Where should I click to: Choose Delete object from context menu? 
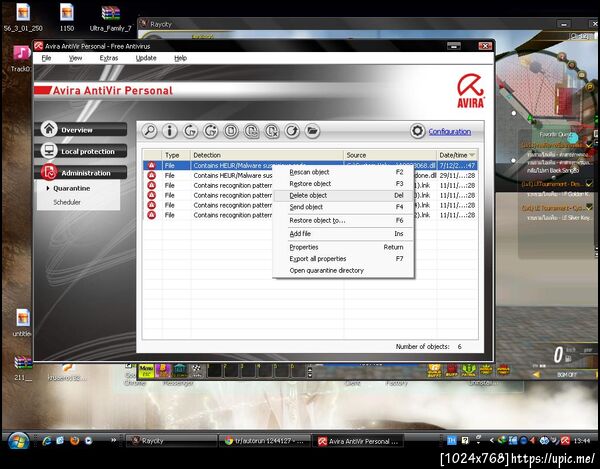[344, 195]
